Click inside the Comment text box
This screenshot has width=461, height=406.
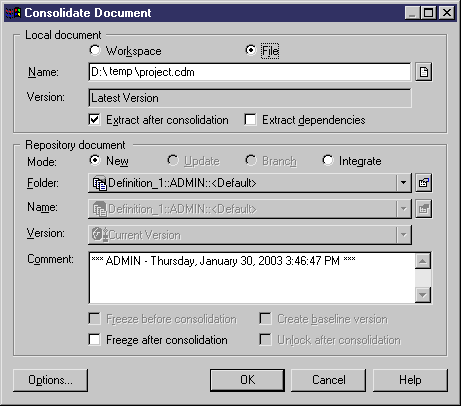point(252,278)
